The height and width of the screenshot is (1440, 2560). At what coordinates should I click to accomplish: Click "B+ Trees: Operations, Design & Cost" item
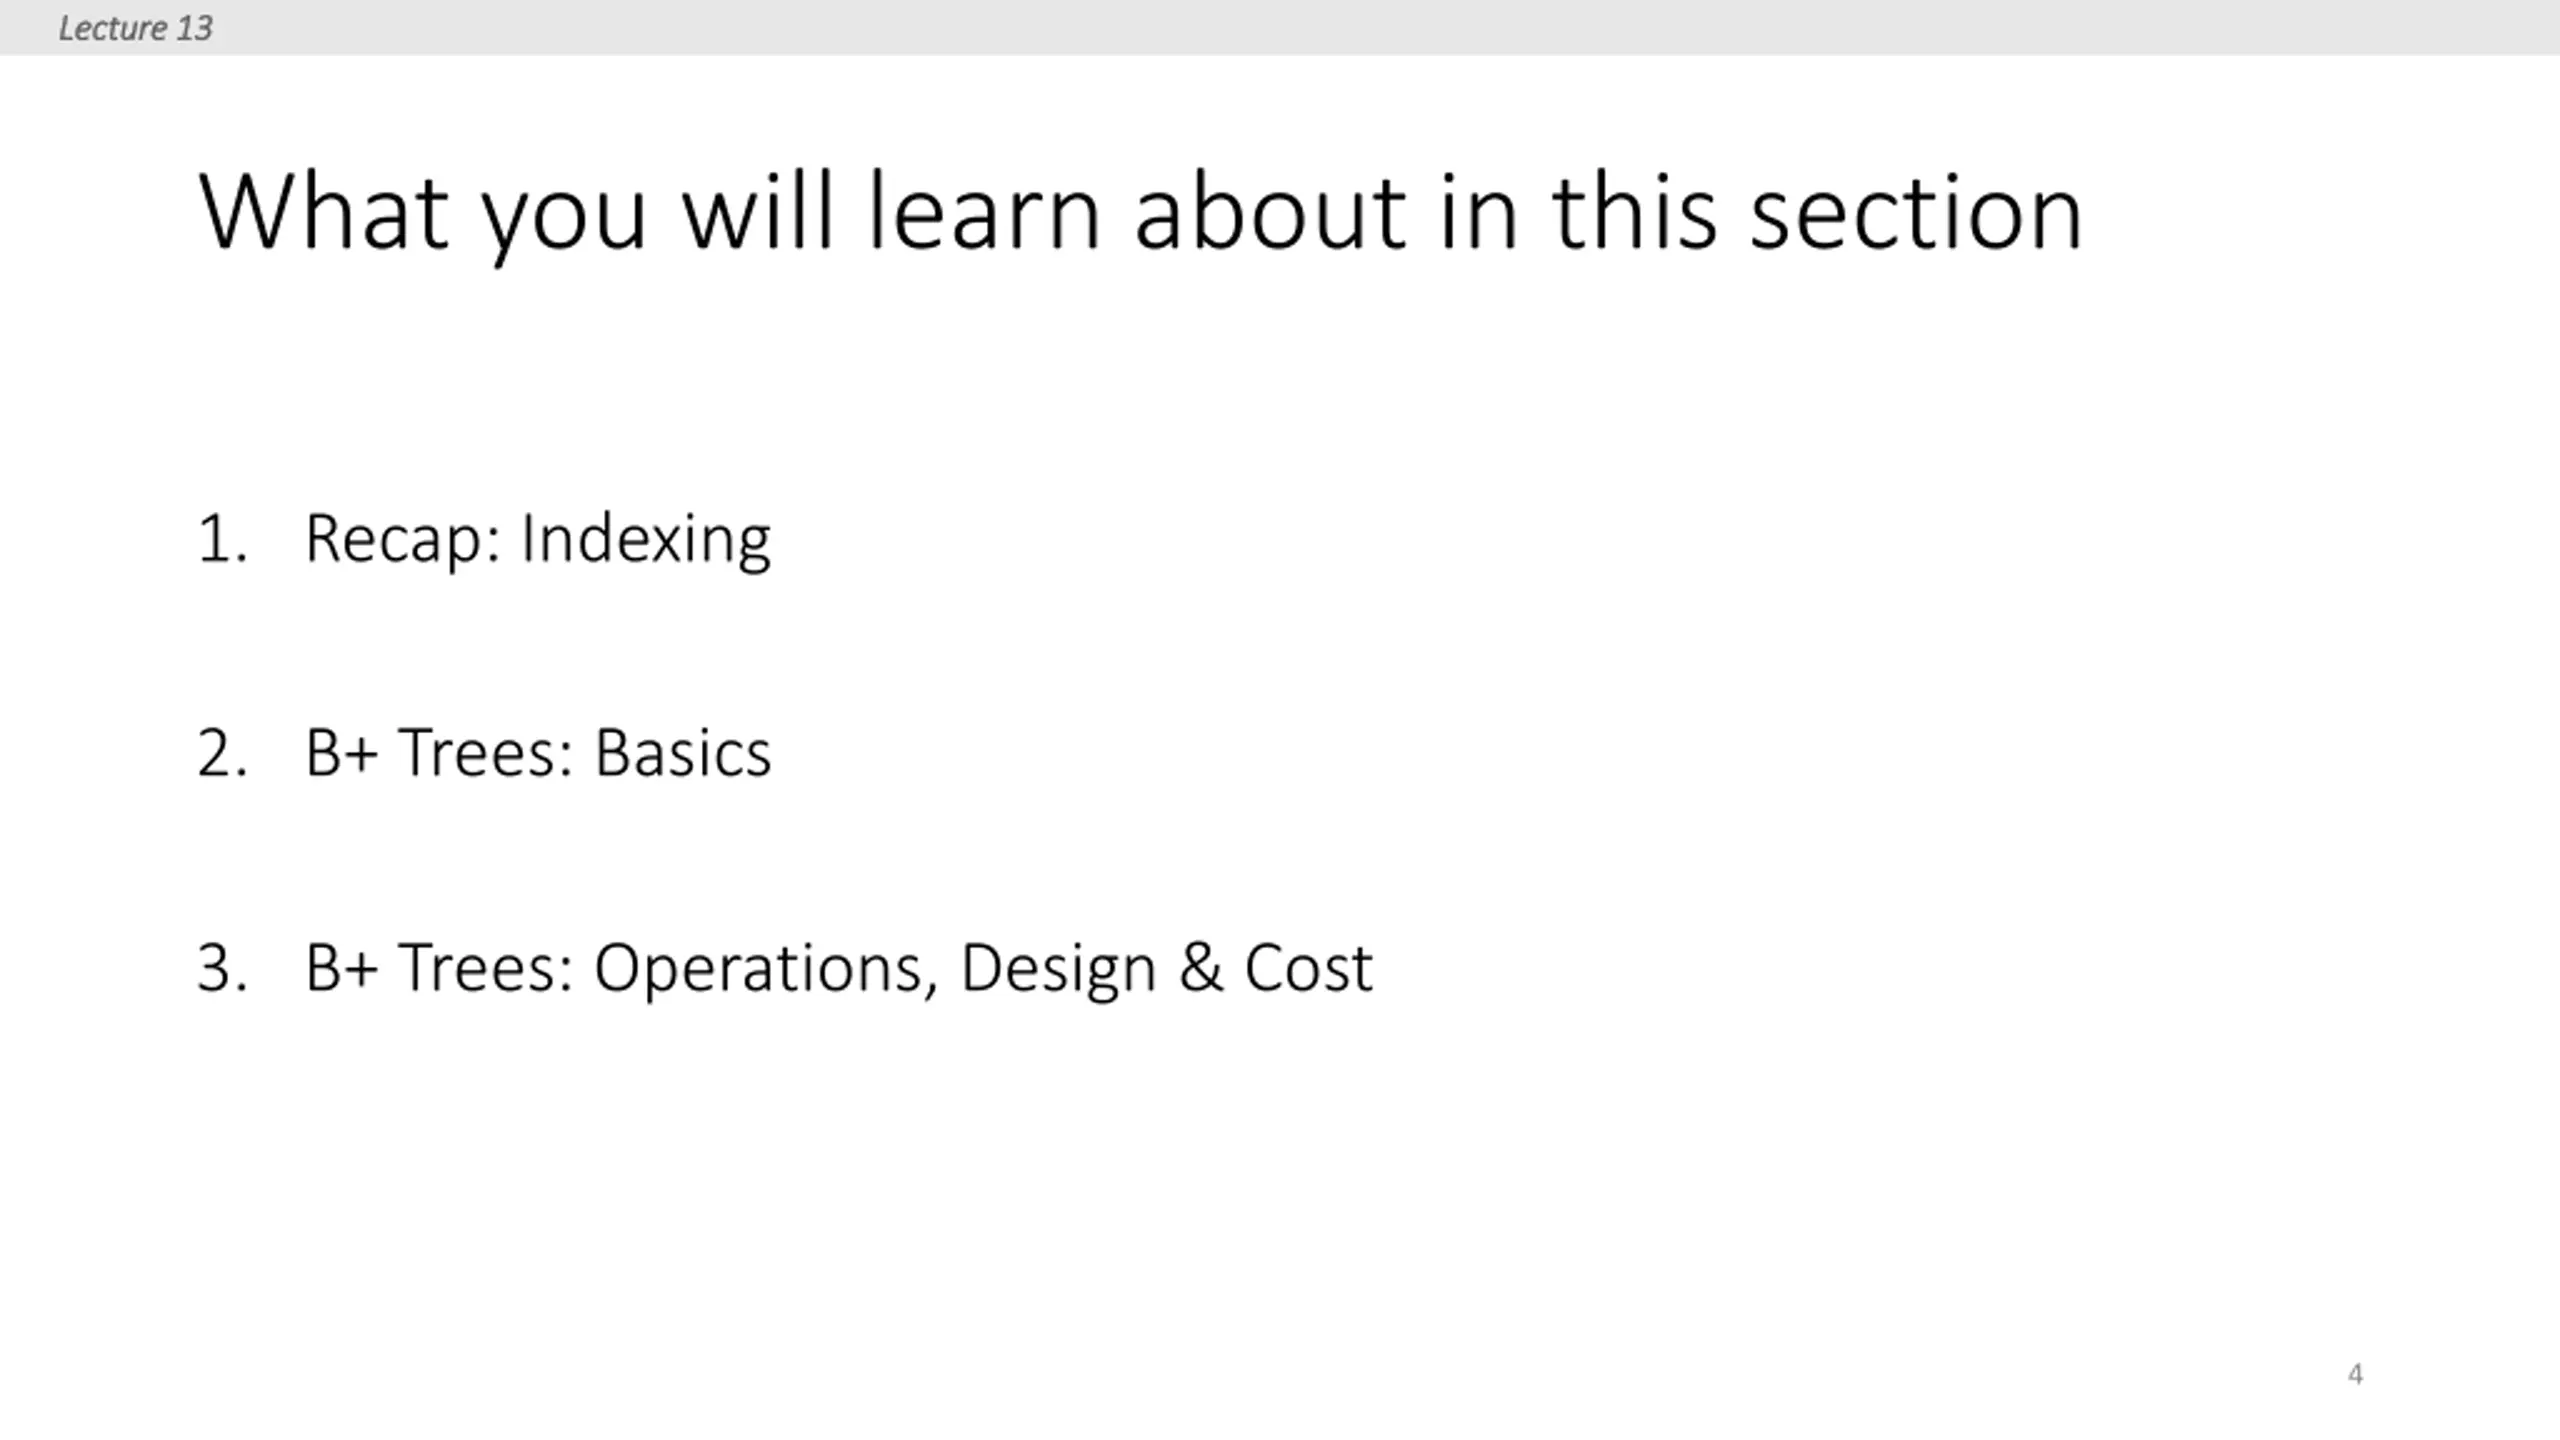pyautogui.click(x=838, y=968)
